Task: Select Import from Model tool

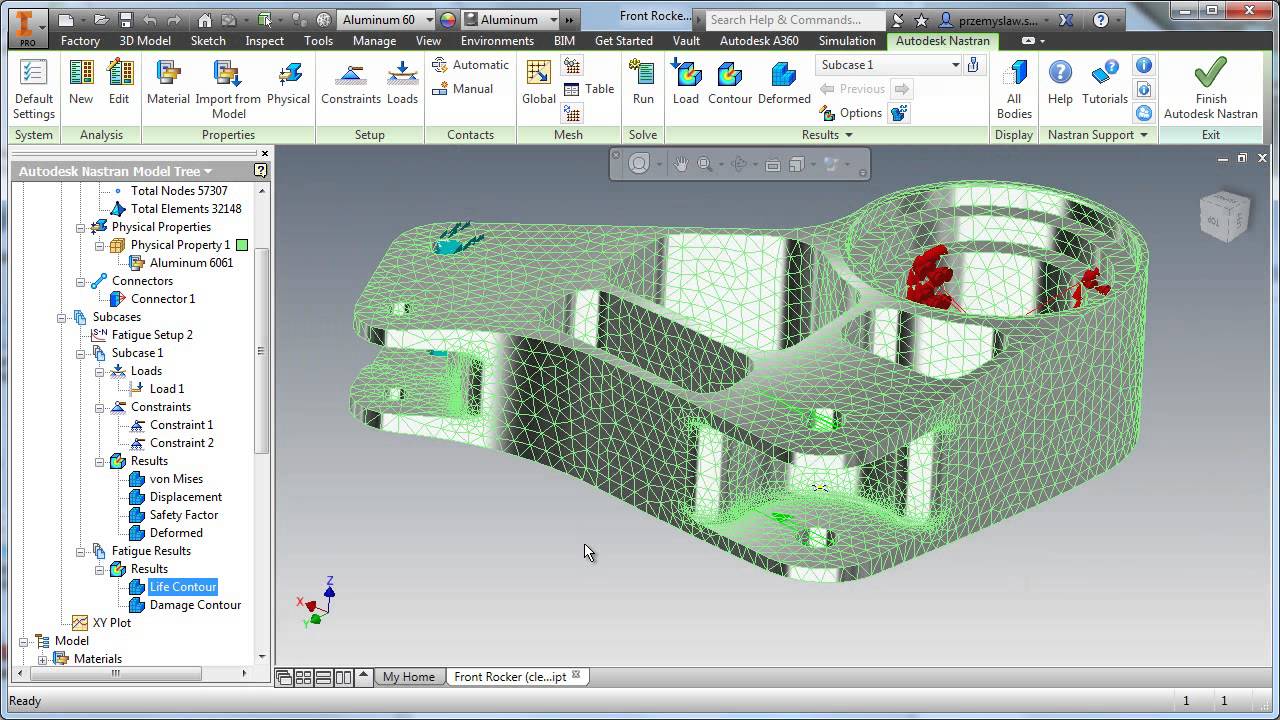Action: tap(228, 88)
